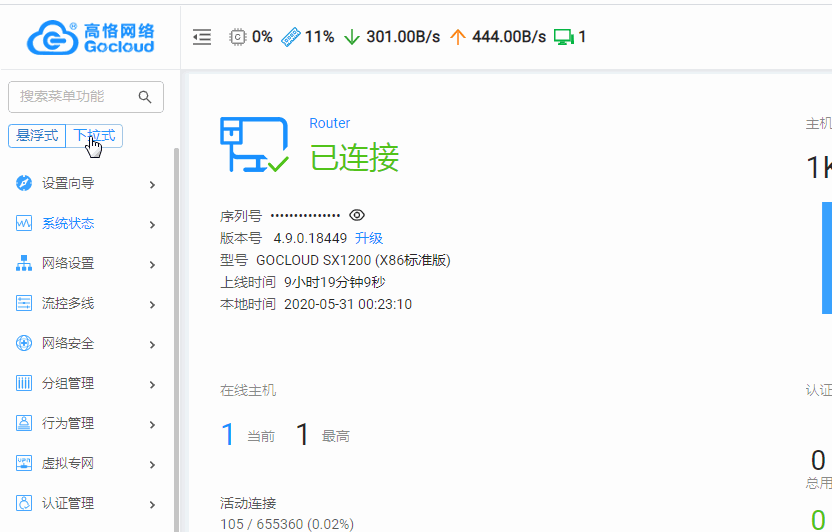
Task: Click the online hosts monitor icon
Action: pos(564,37)
